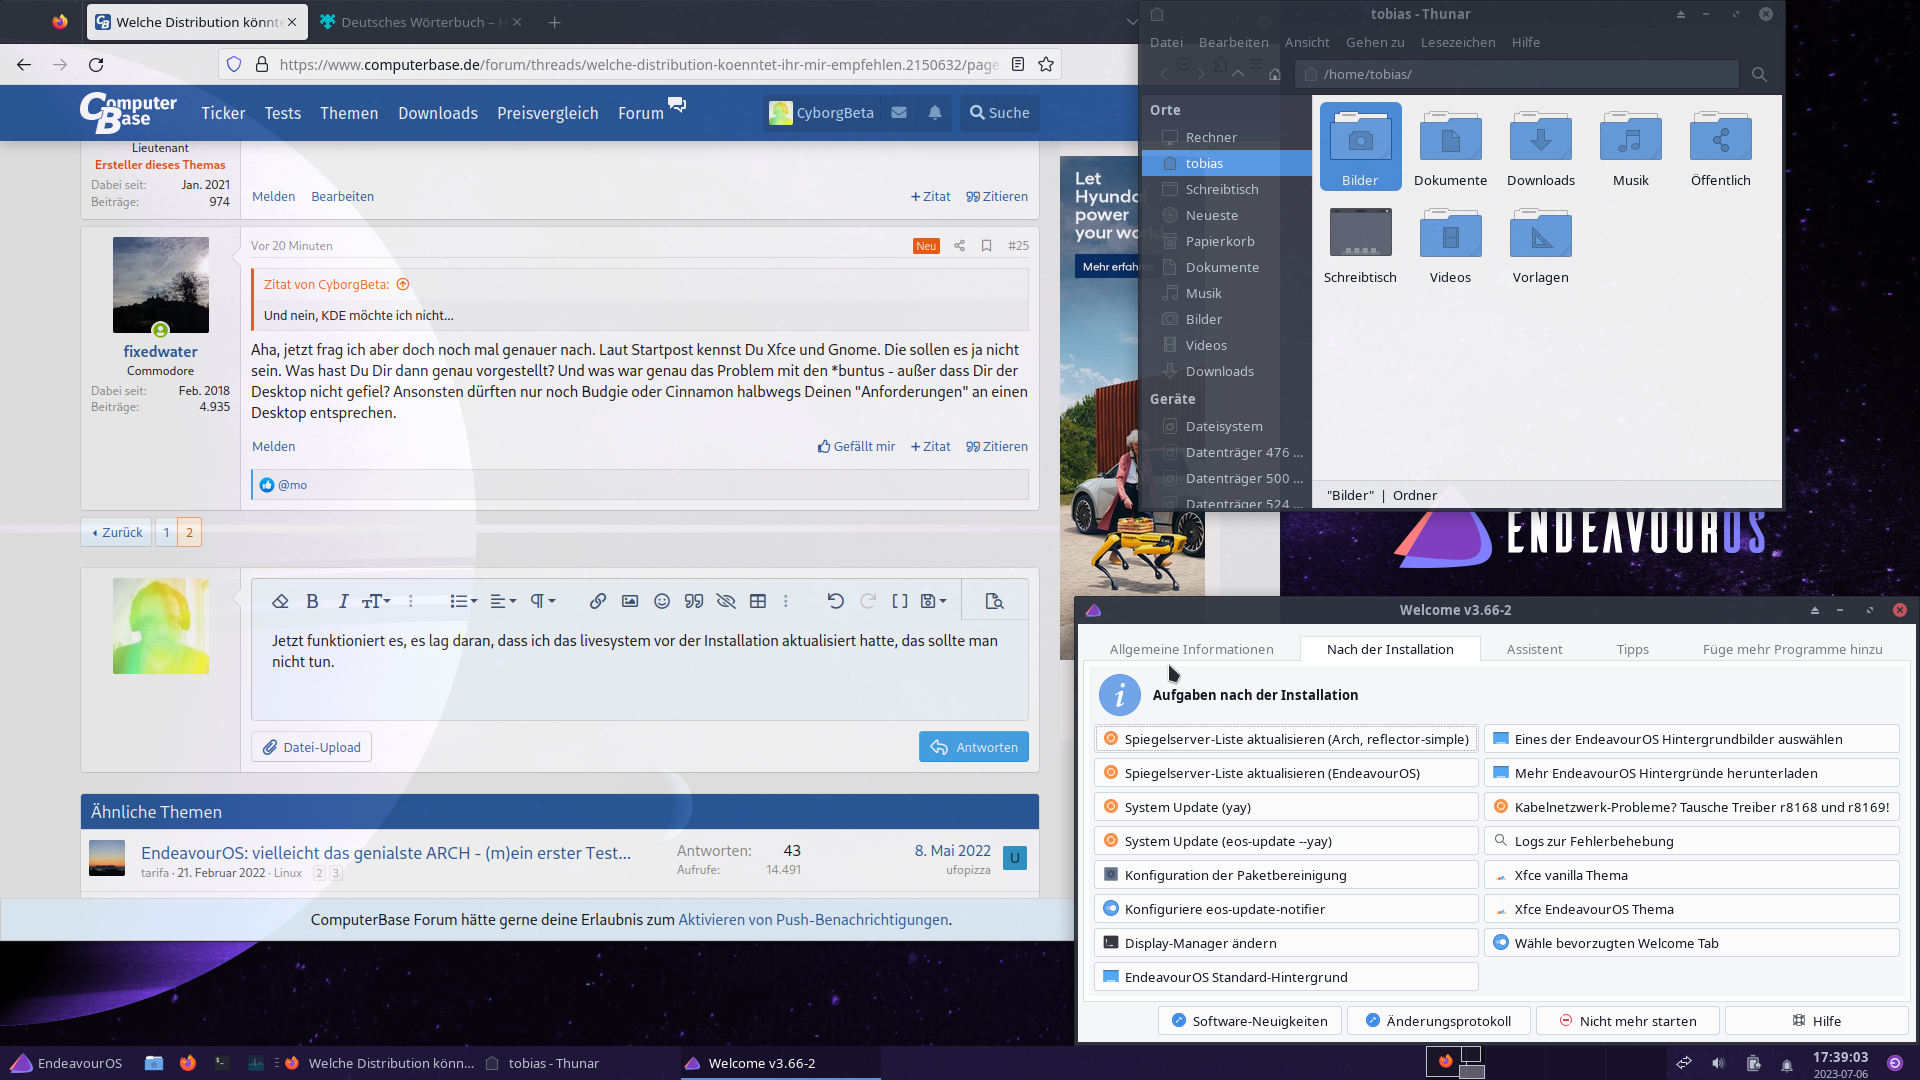
Task: Switch to the Assistent tab in Welcome
Action: [1533, 649]
